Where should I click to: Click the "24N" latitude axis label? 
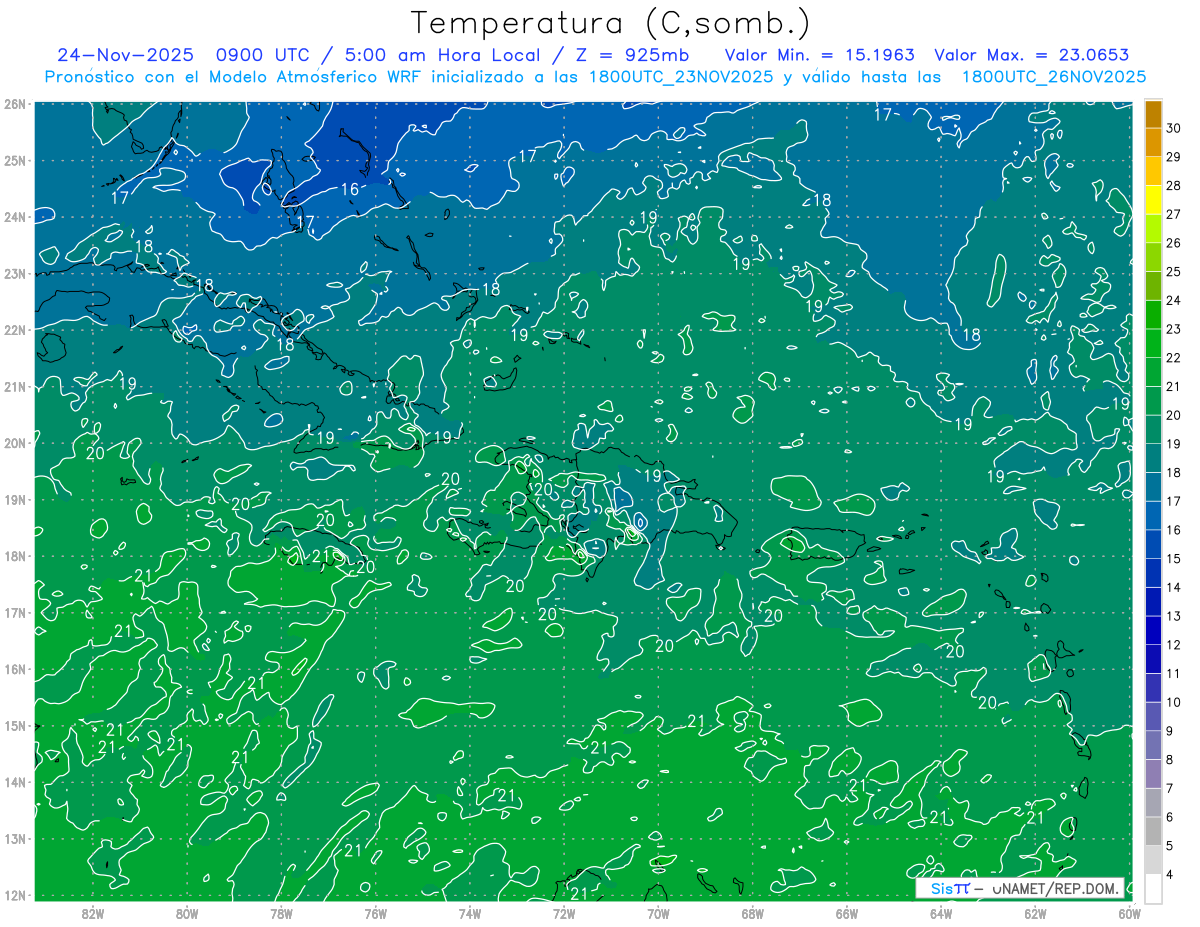(x=14, y=217)
